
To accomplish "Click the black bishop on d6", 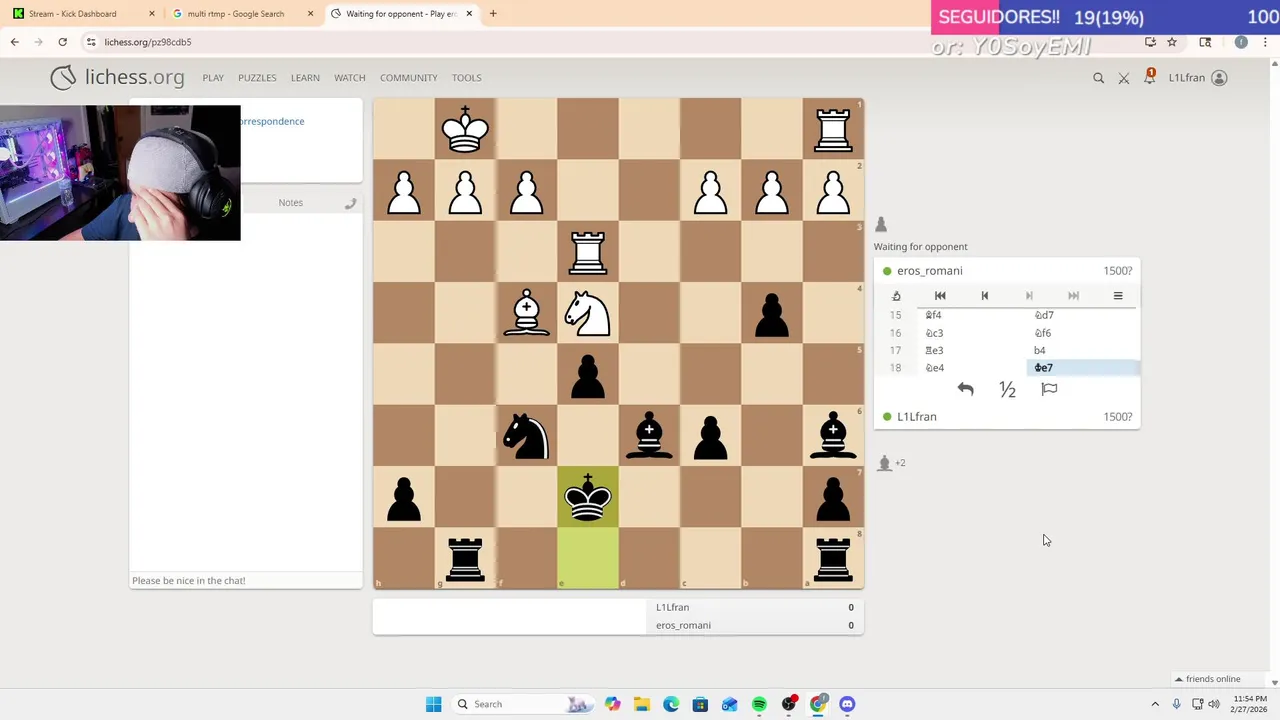I will [649, 436].
